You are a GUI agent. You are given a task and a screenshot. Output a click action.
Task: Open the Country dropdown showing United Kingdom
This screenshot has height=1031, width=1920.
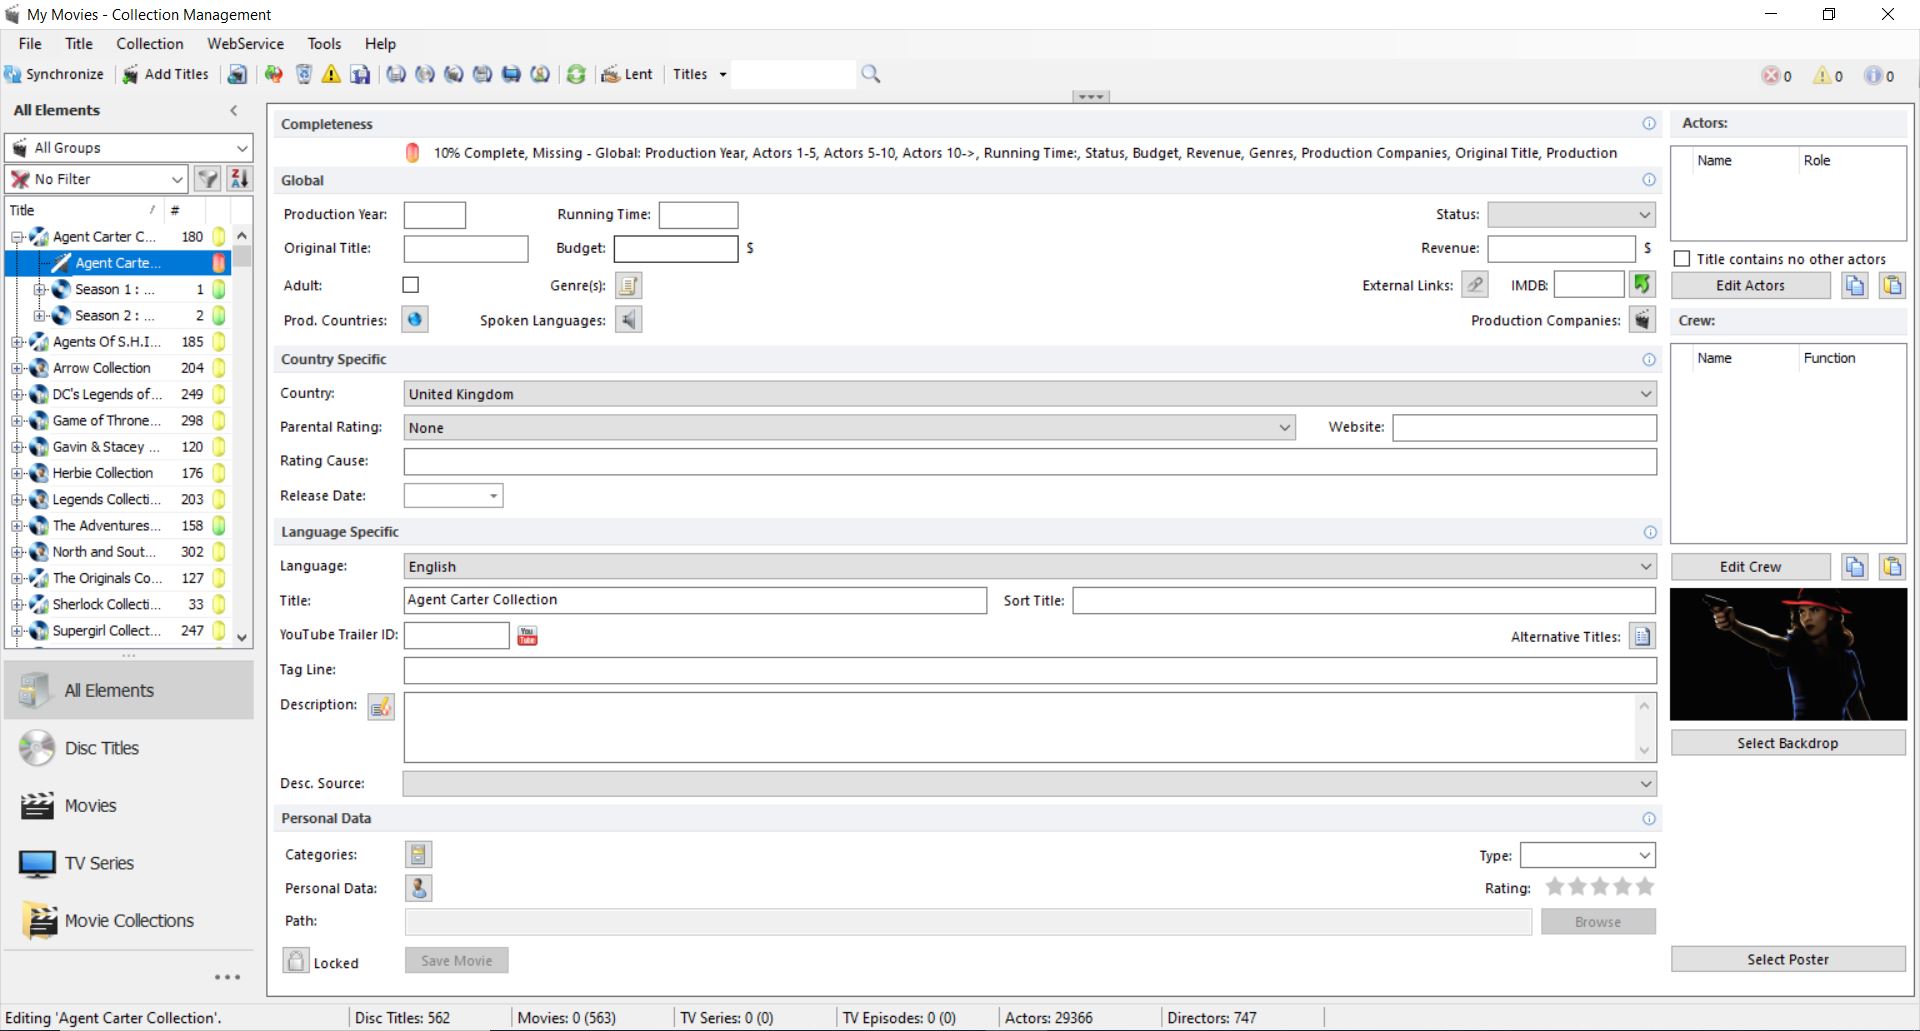coord(1030,394)
